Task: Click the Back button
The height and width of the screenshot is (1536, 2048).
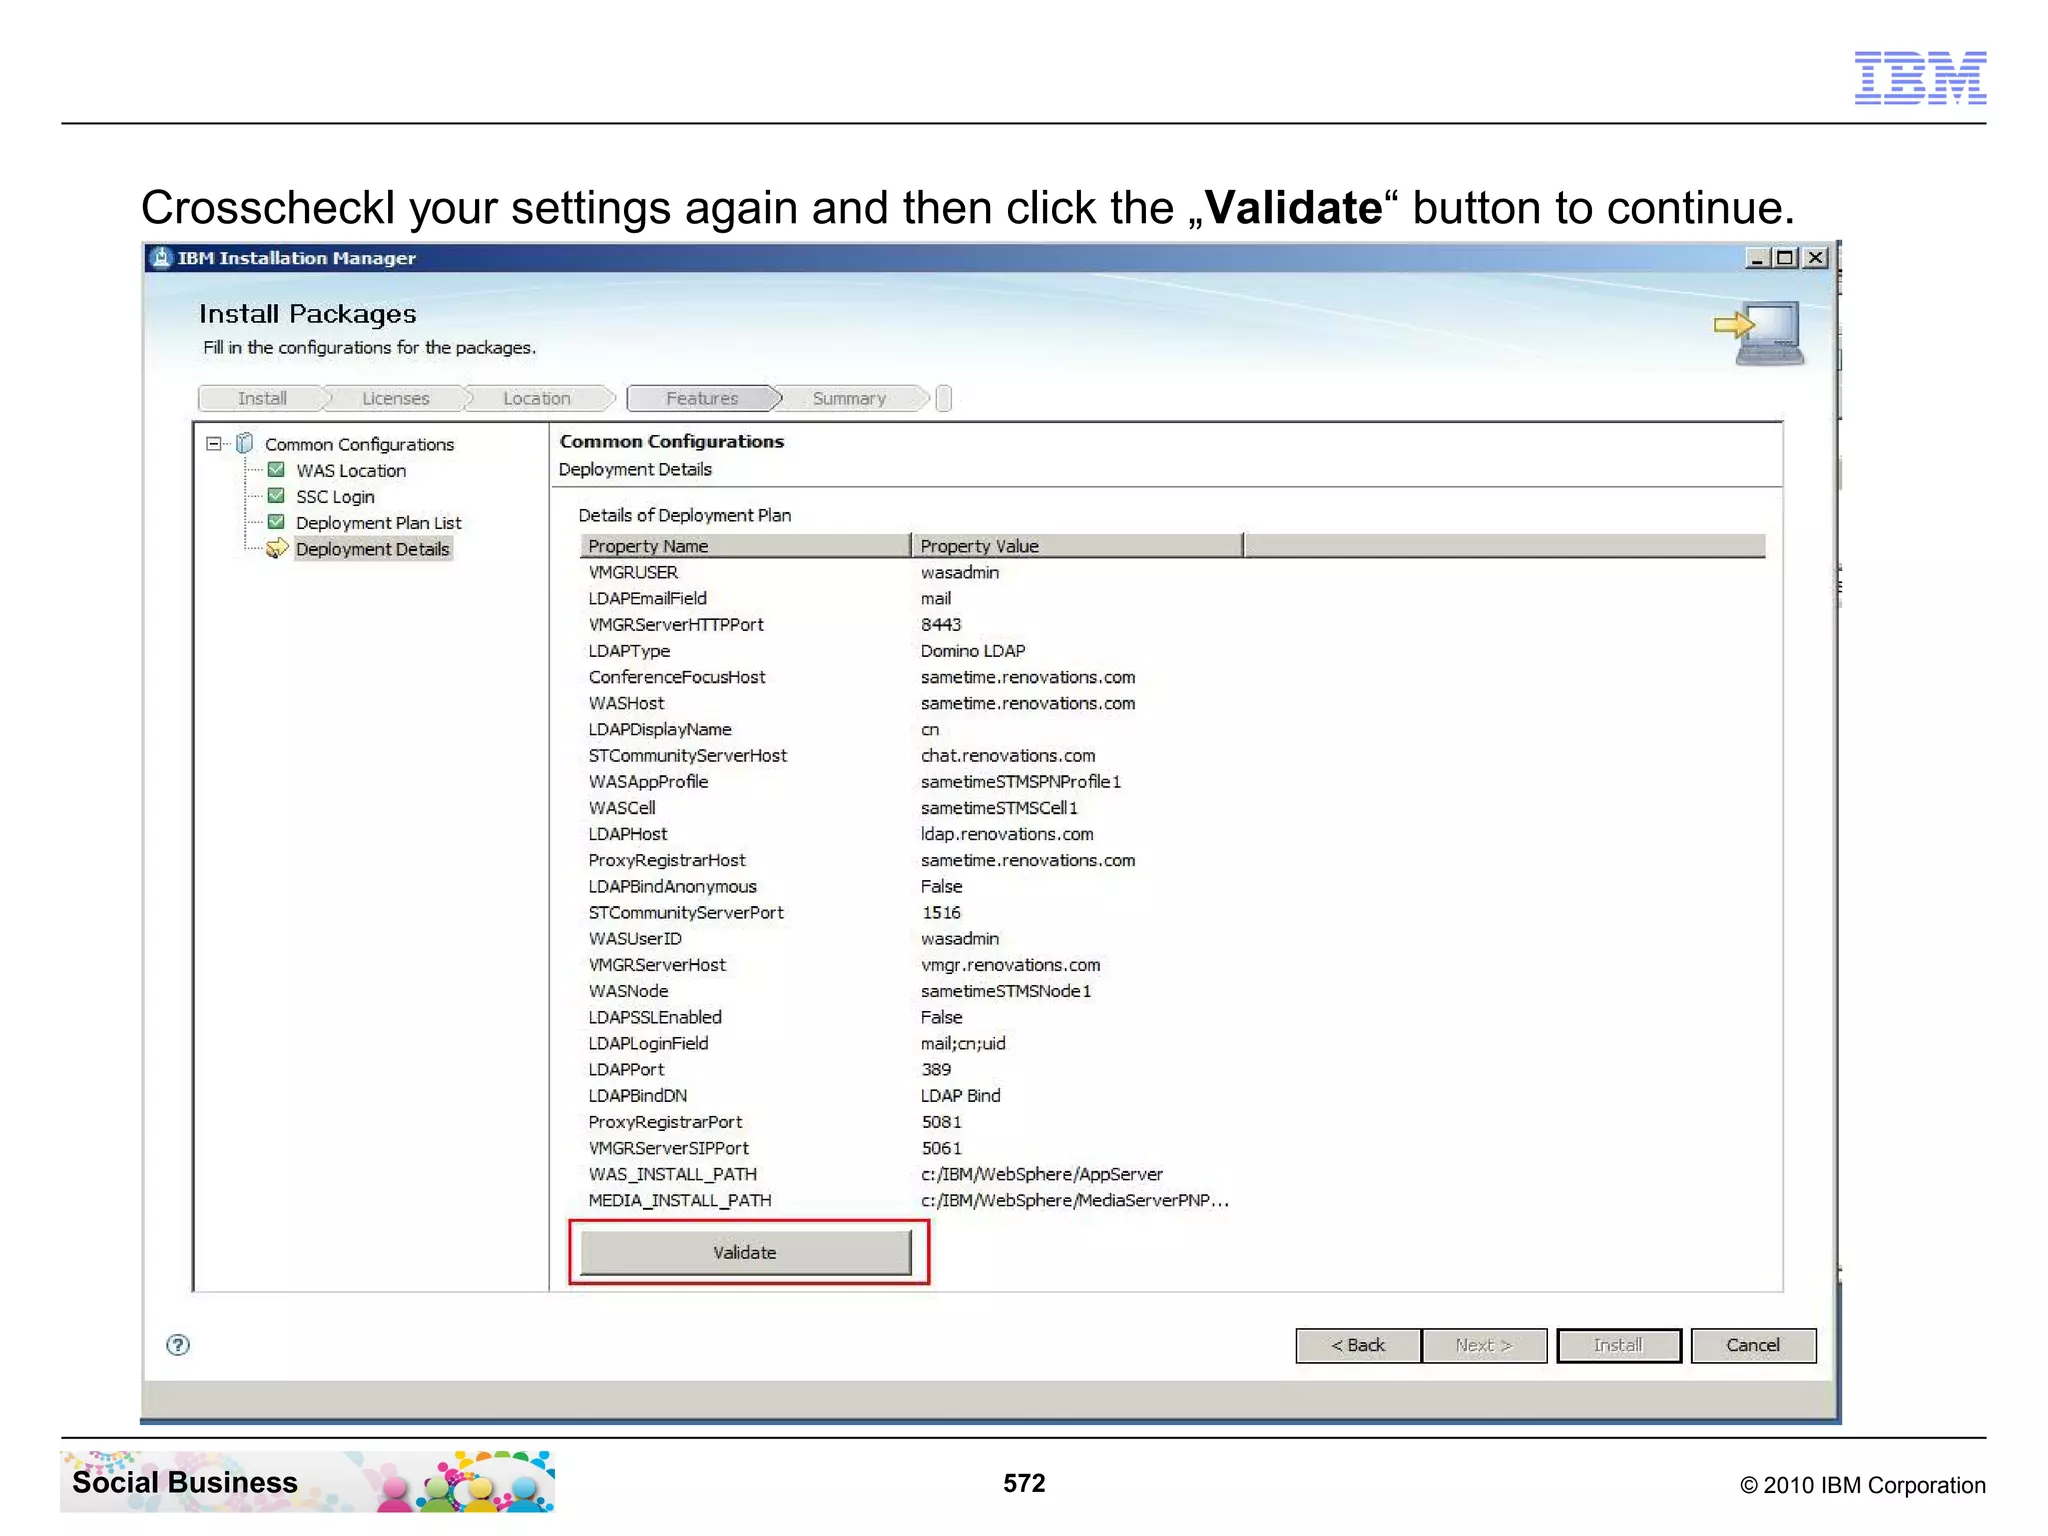Action: [1357, 1345]
